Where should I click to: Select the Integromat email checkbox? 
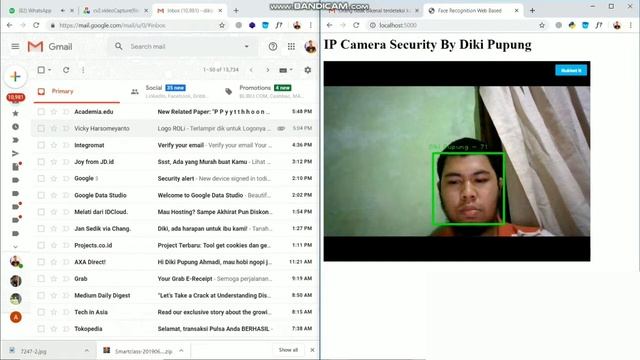[x=41, y=145]
